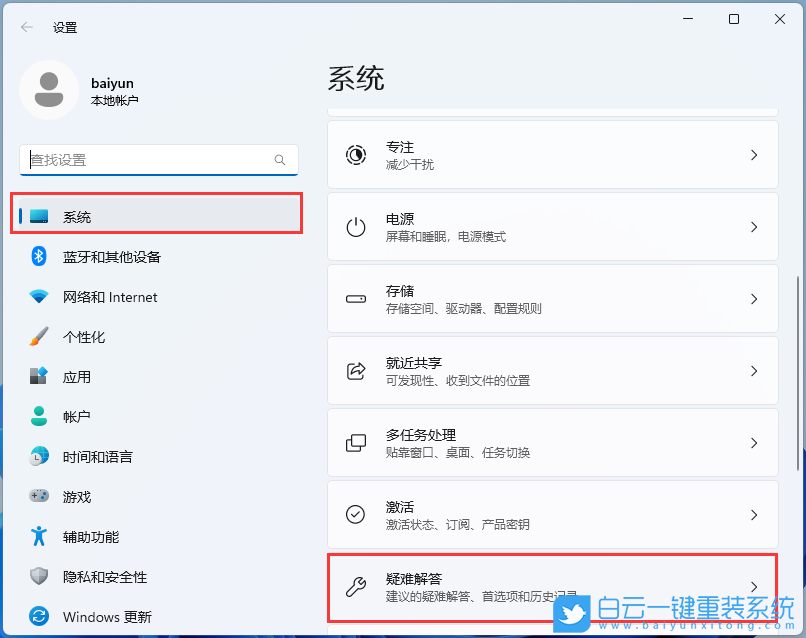Expand the Multitasking settings chevron
806x638 pixels.
click(x=753, y=443)
